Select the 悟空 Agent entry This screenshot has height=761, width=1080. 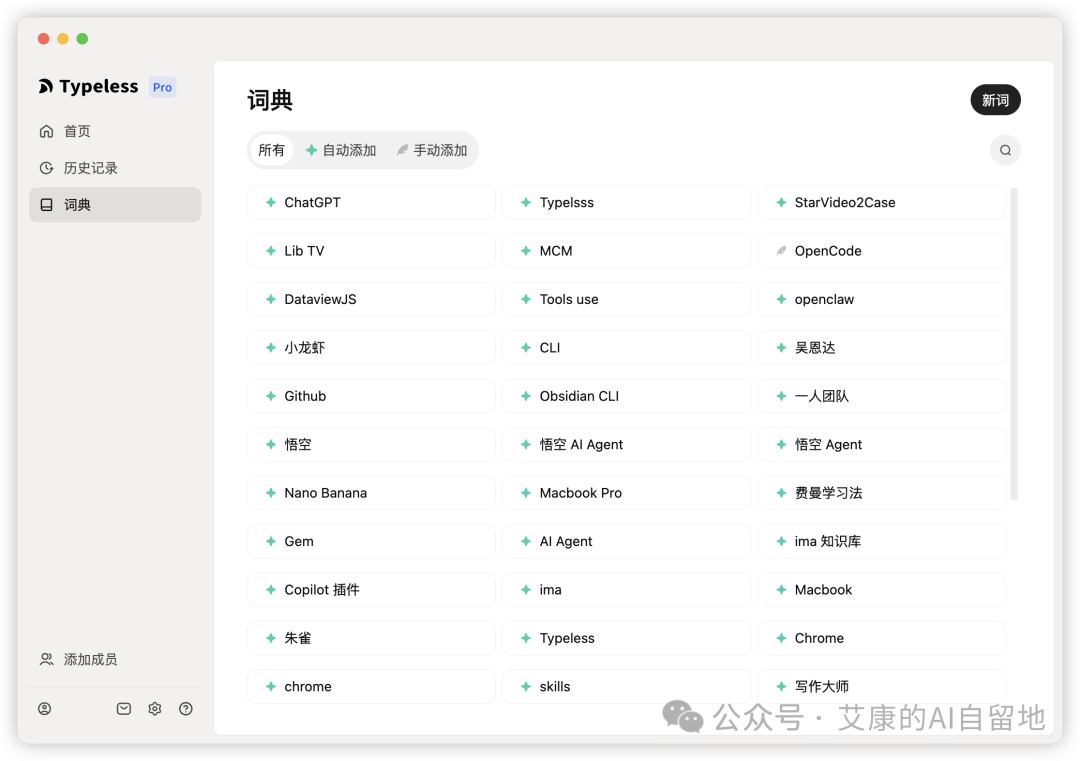tap(882, 444)
